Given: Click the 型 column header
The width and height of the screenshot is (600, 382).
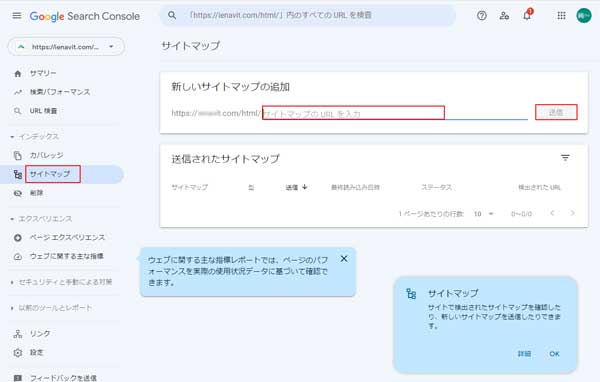Looking at the screenshot, I should point(251,187).
